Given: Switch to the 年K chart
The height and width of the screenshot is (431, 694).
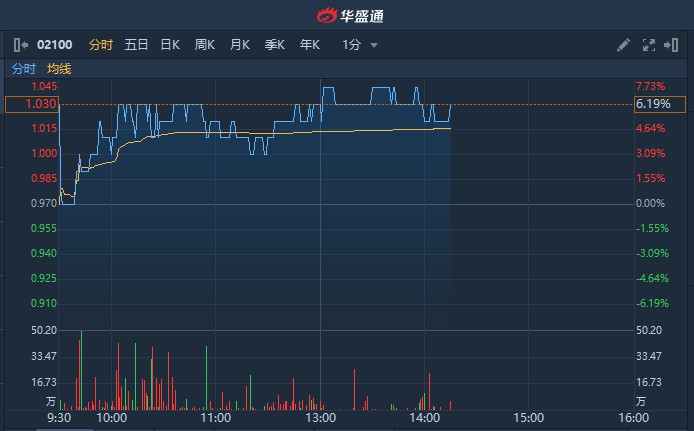Looking at the screenshot, I should click(309, 45).
